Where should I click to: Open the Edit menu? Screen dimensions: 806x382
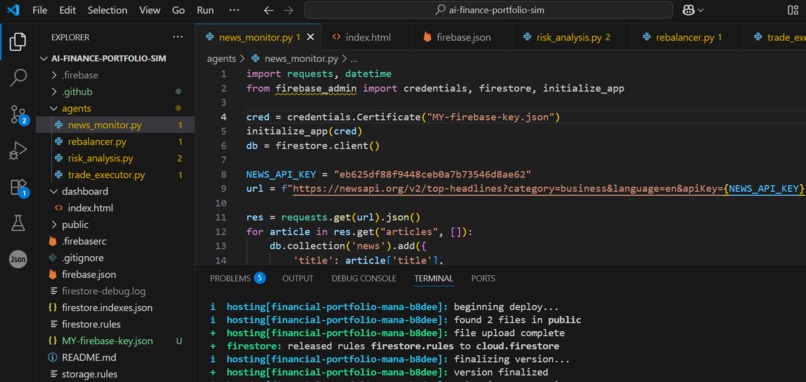click(67, 10)
